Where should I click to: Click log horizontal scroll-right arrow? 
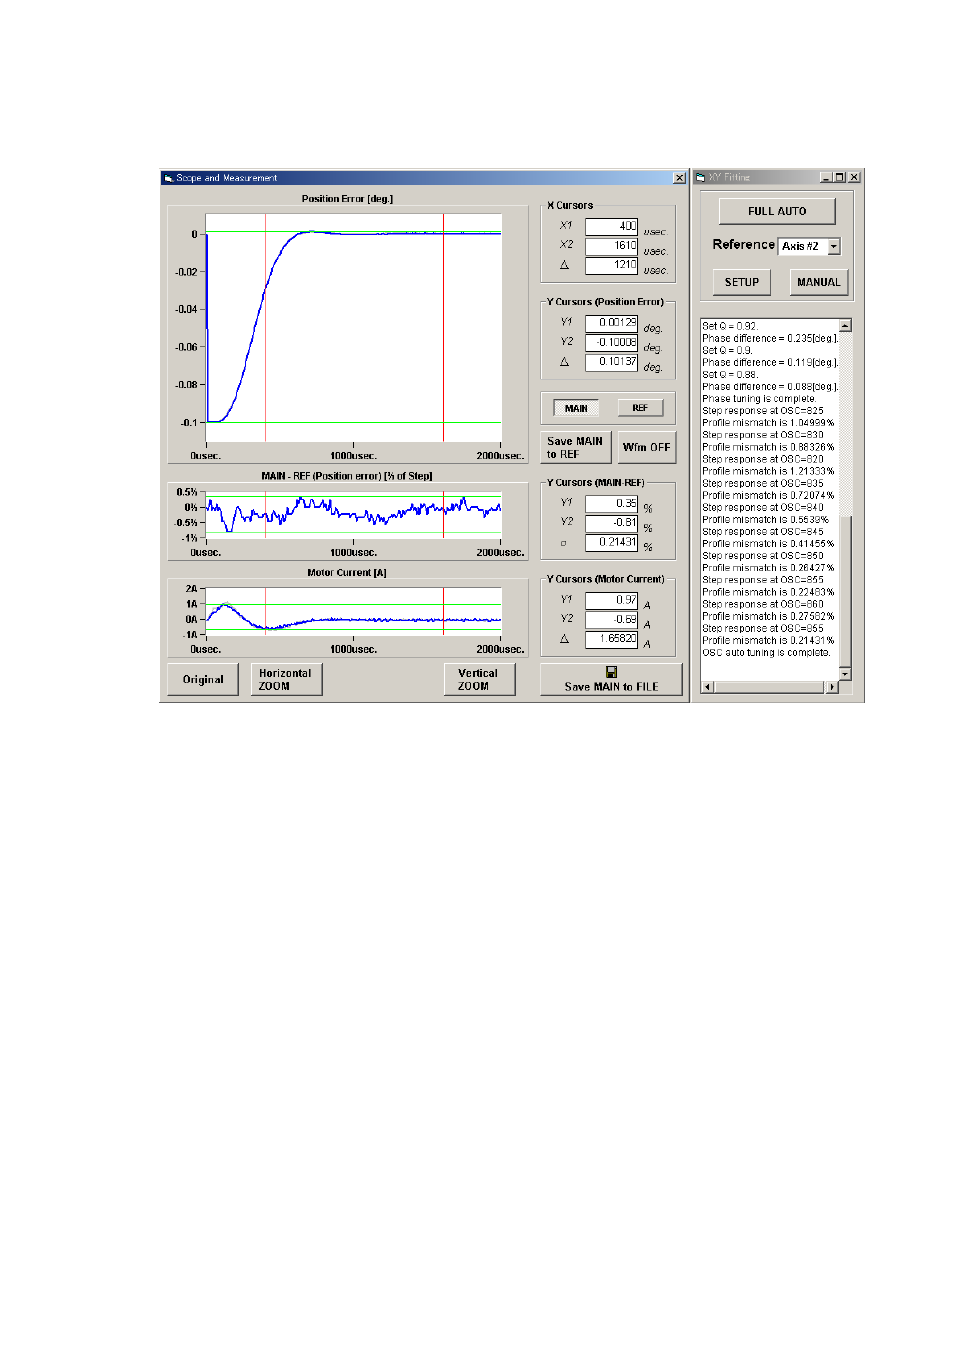832,687
